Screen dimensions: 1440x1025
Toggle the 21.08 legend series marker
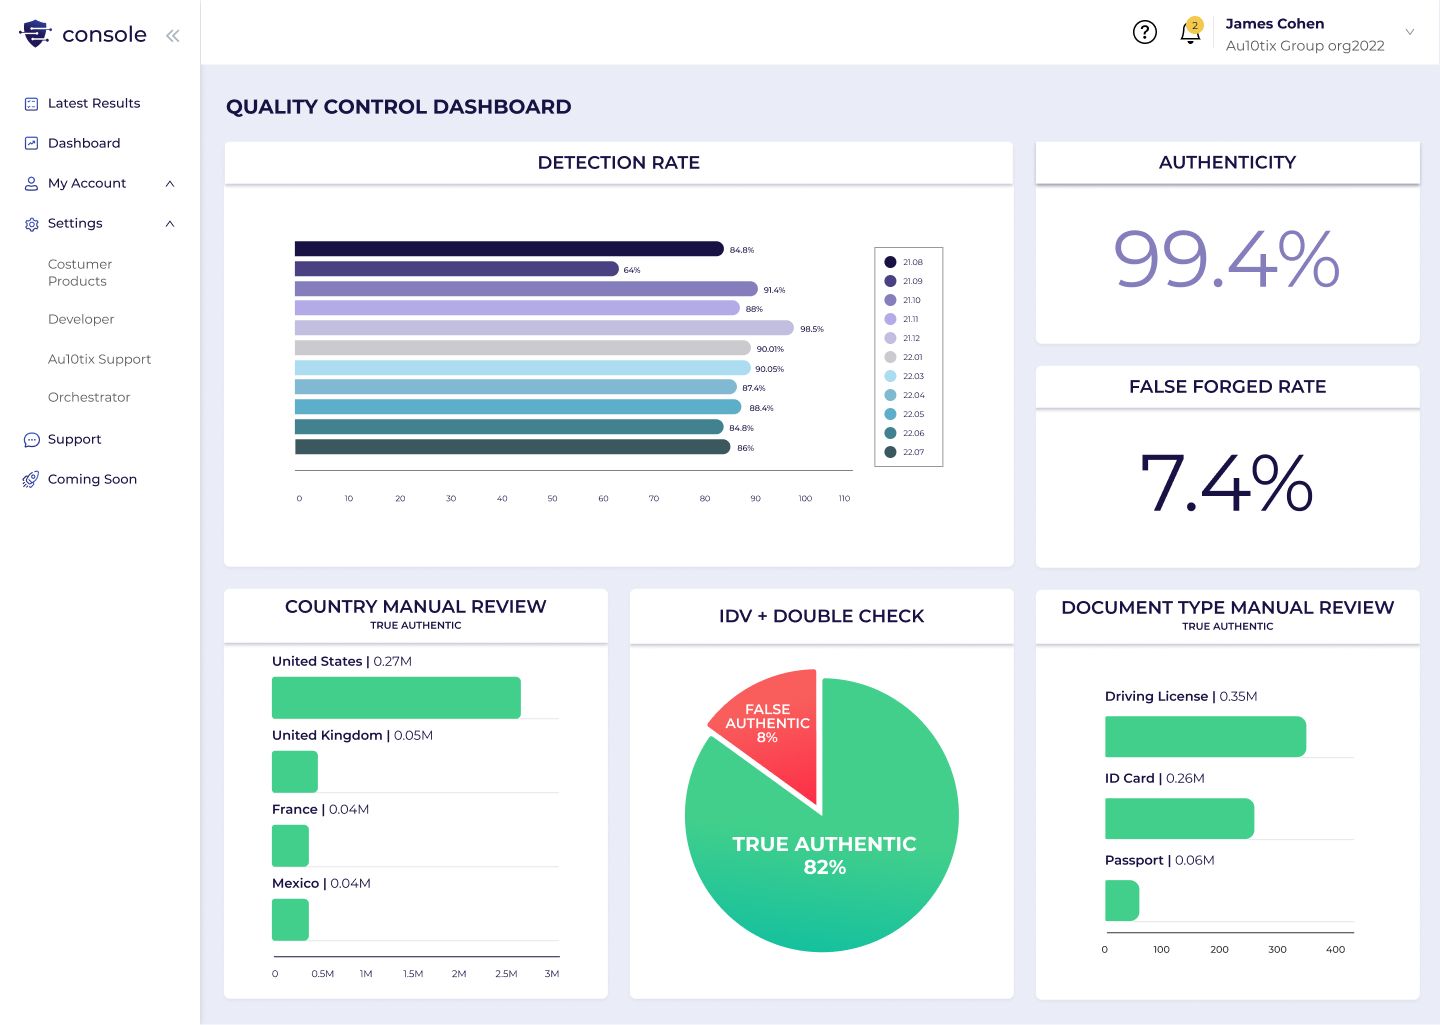pos(890,262)
